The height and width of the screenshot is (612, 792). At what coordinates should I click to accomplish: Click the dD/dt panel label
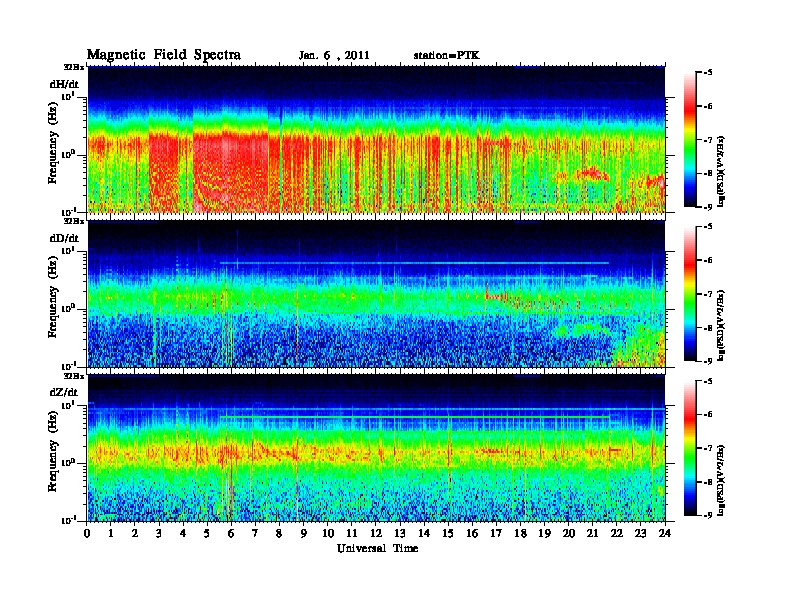(64, 238)
